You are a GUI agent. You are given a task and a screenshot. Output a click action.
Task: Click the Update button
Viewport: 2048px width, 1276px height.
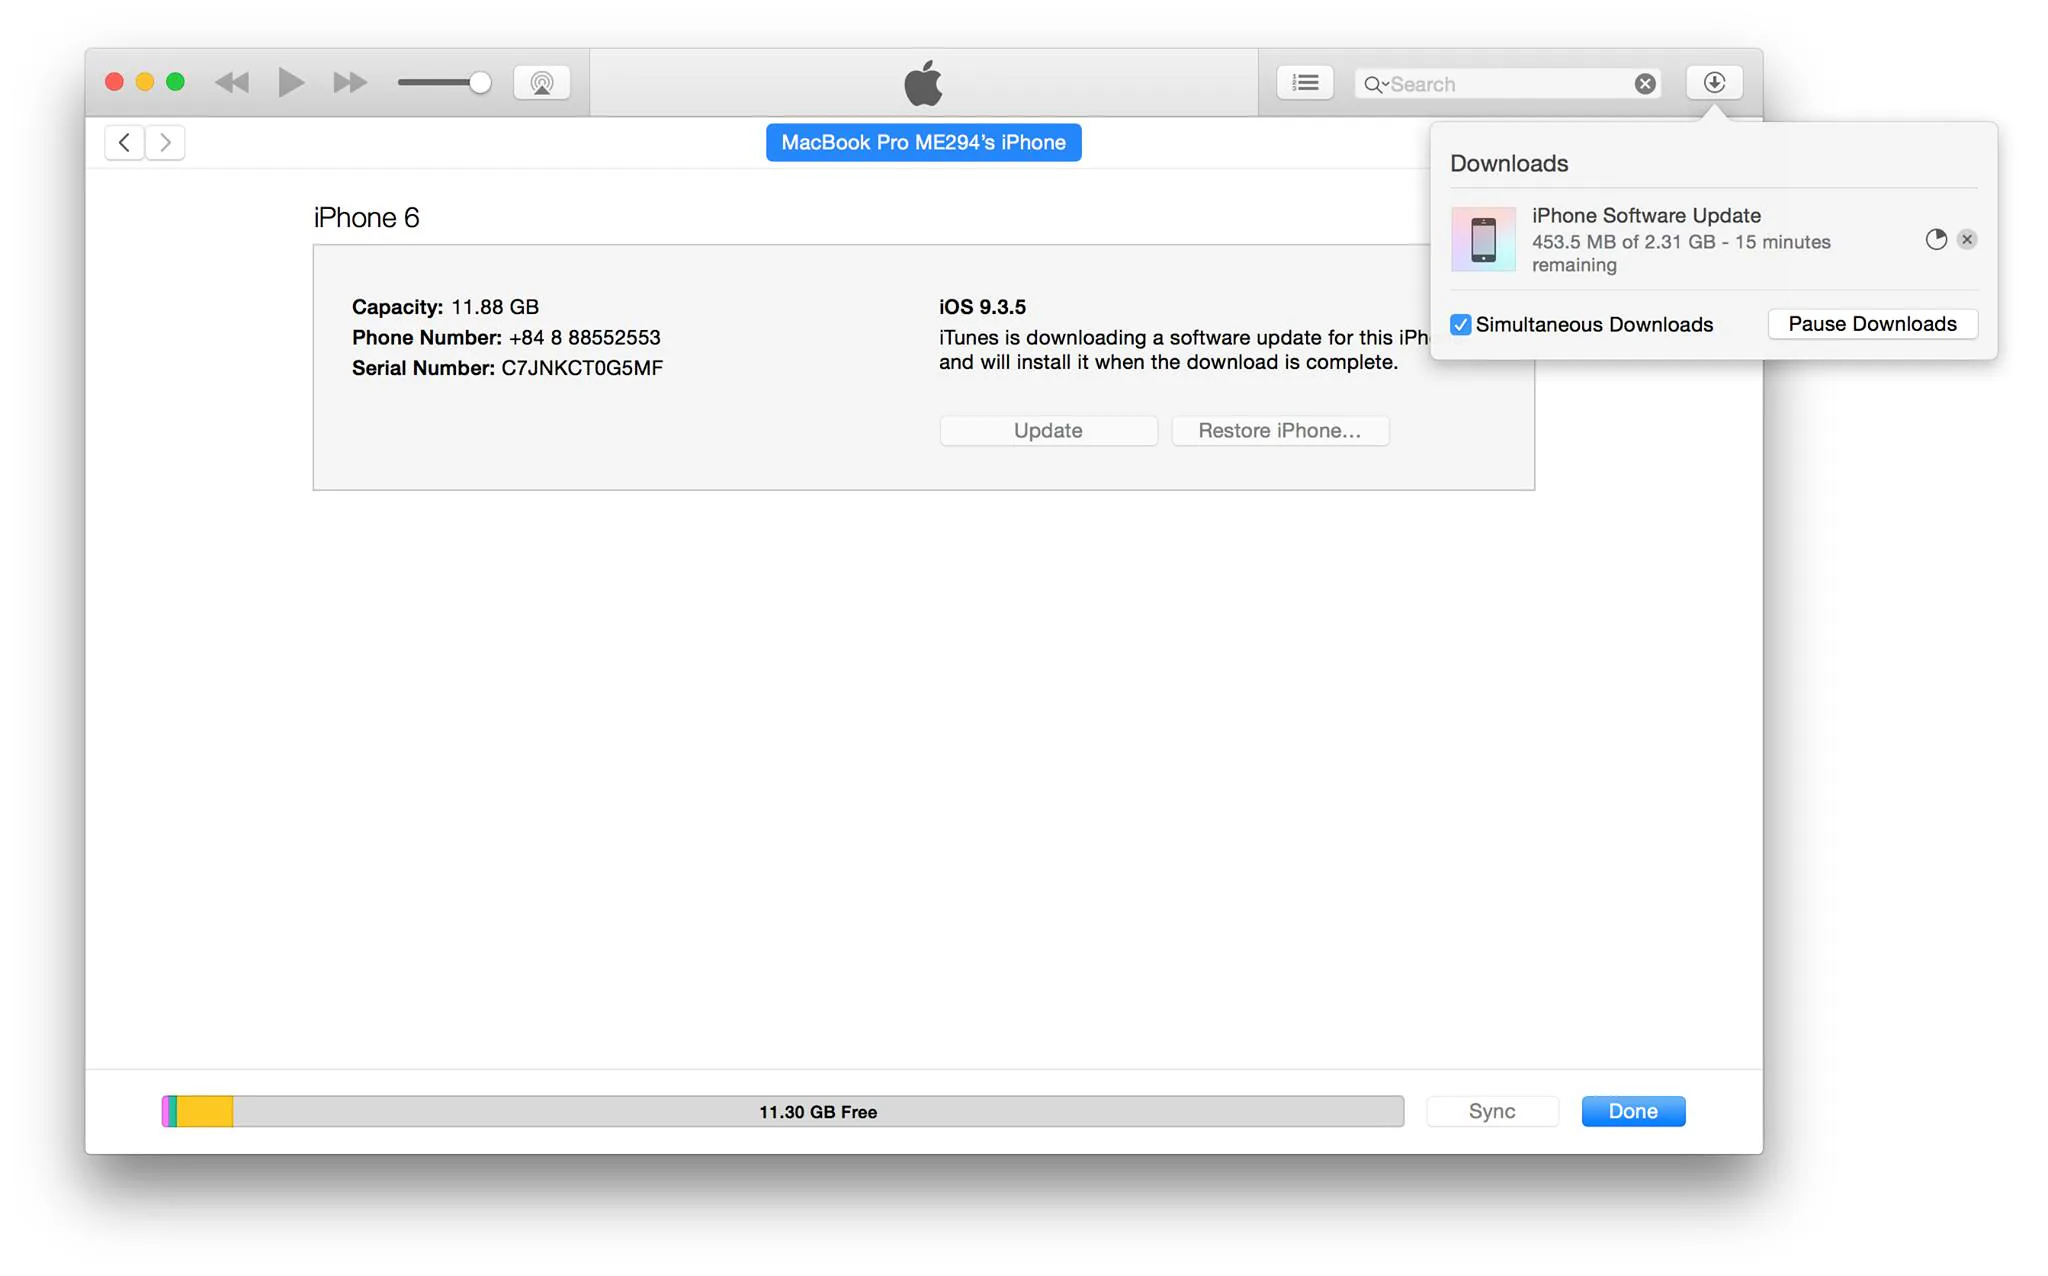coord(1048,431)
